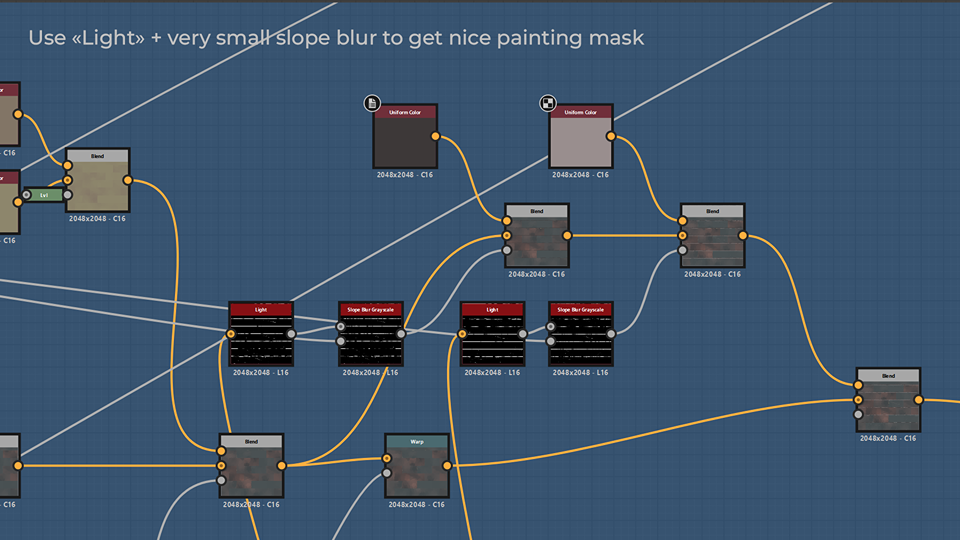
Task: Select the Warp node
Action: coord(417,466)
